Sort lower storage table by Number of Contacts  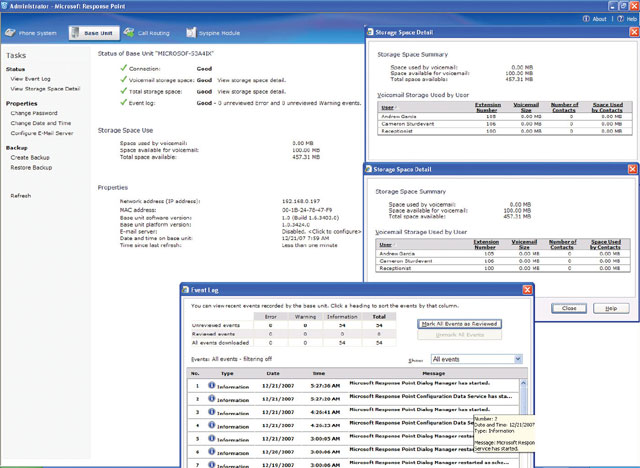click(562, 244)
